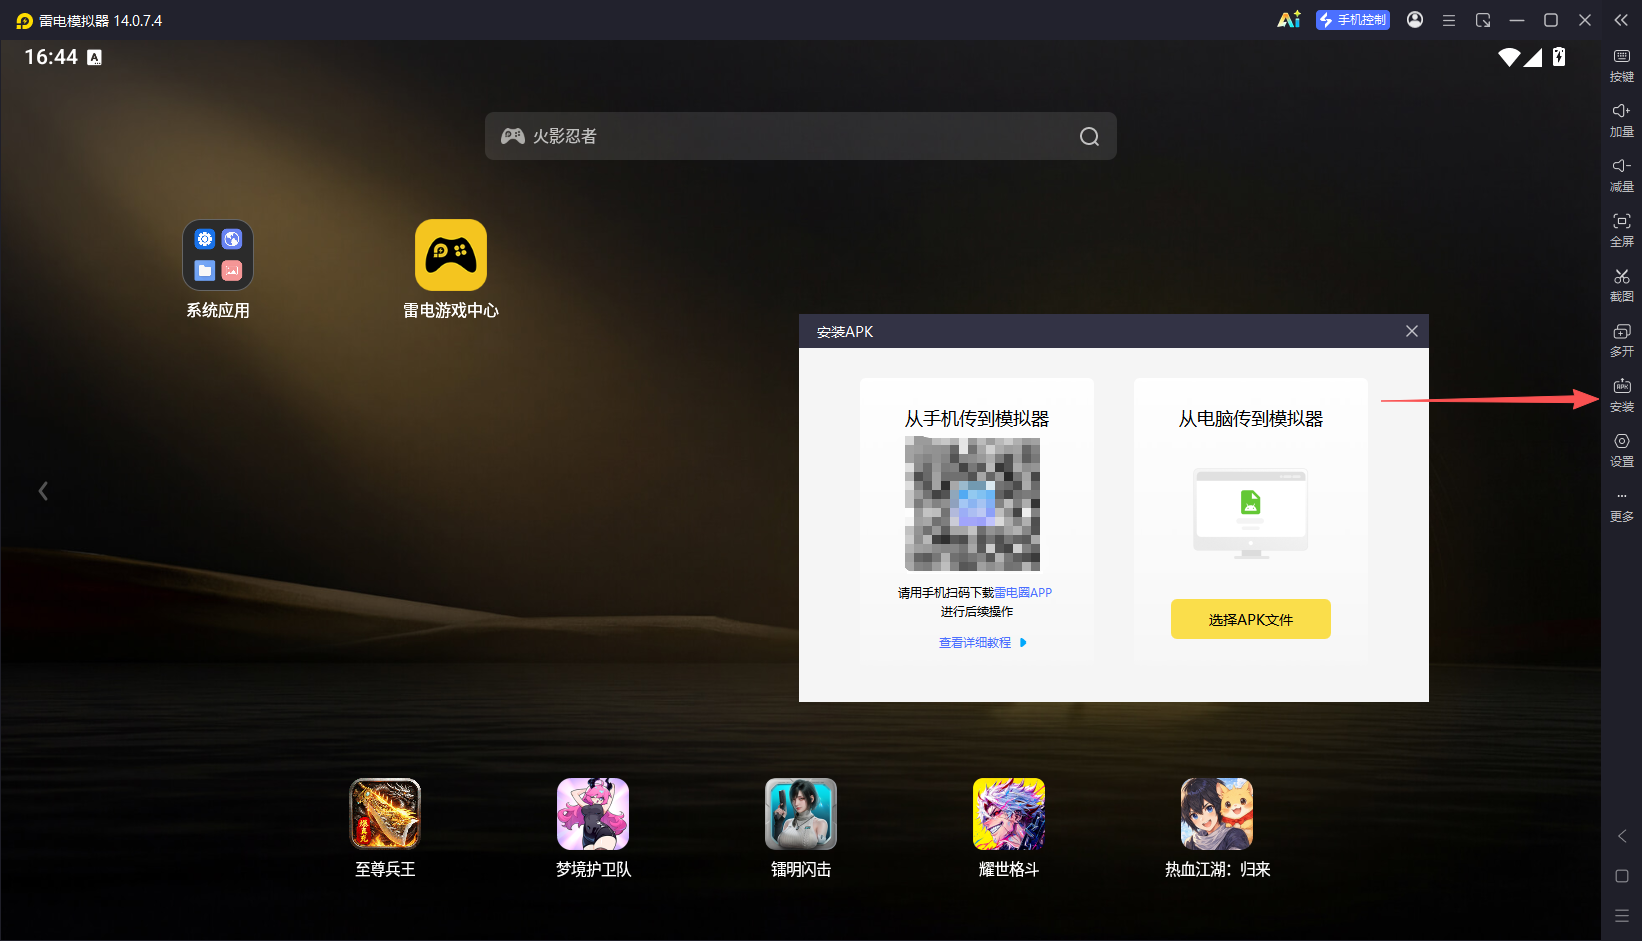1642x941 pixels.
Task: Open the 多开 multi-instance manager
Action: pyautogui.click(x=1621, y=340)
